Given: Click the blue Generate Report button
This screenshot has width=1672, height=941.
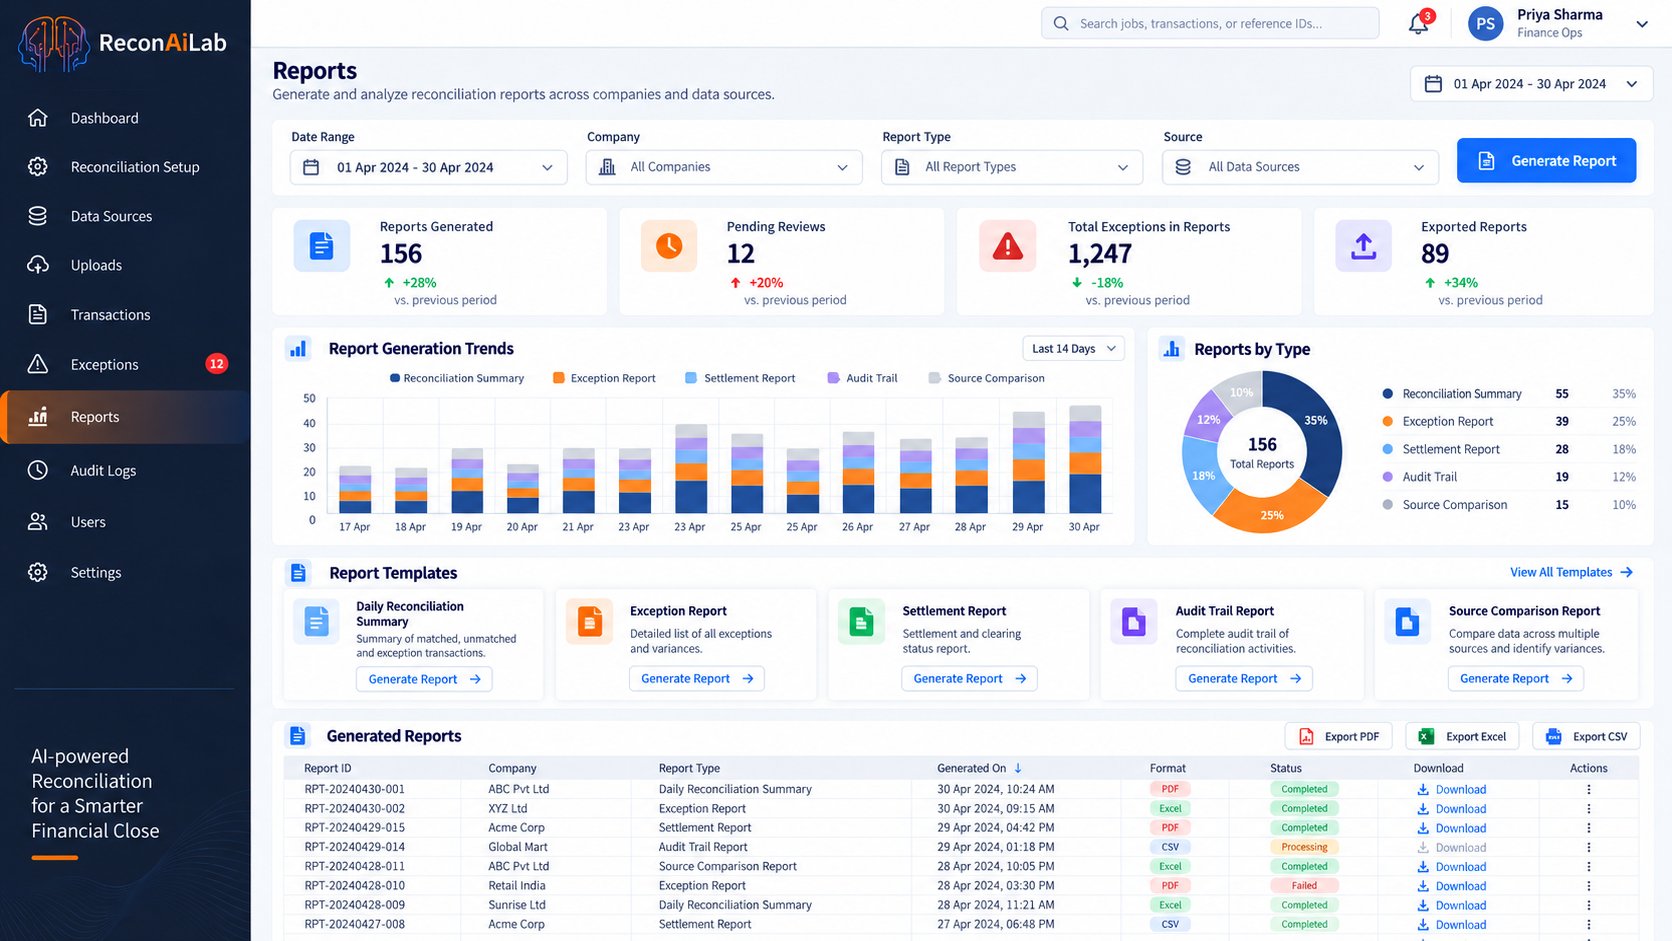Looking at the screenshot, I should click(x=1546, y=161).
